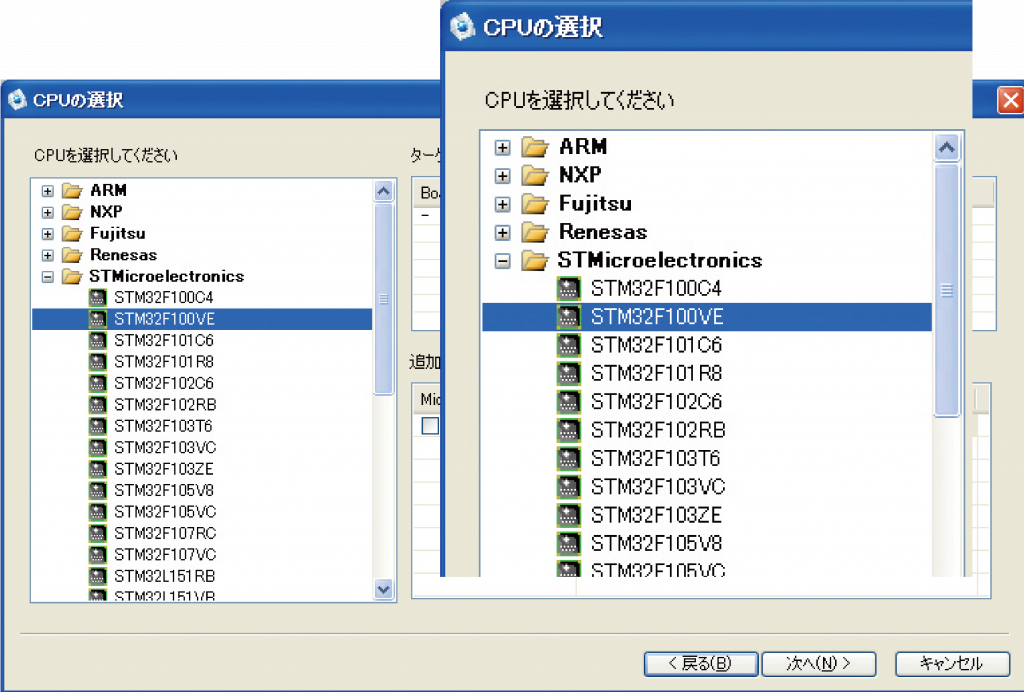Click the STM32L151RB chip icon in the small left list
This screenshot has width=1024, height=692.
[x=97, y=576]
